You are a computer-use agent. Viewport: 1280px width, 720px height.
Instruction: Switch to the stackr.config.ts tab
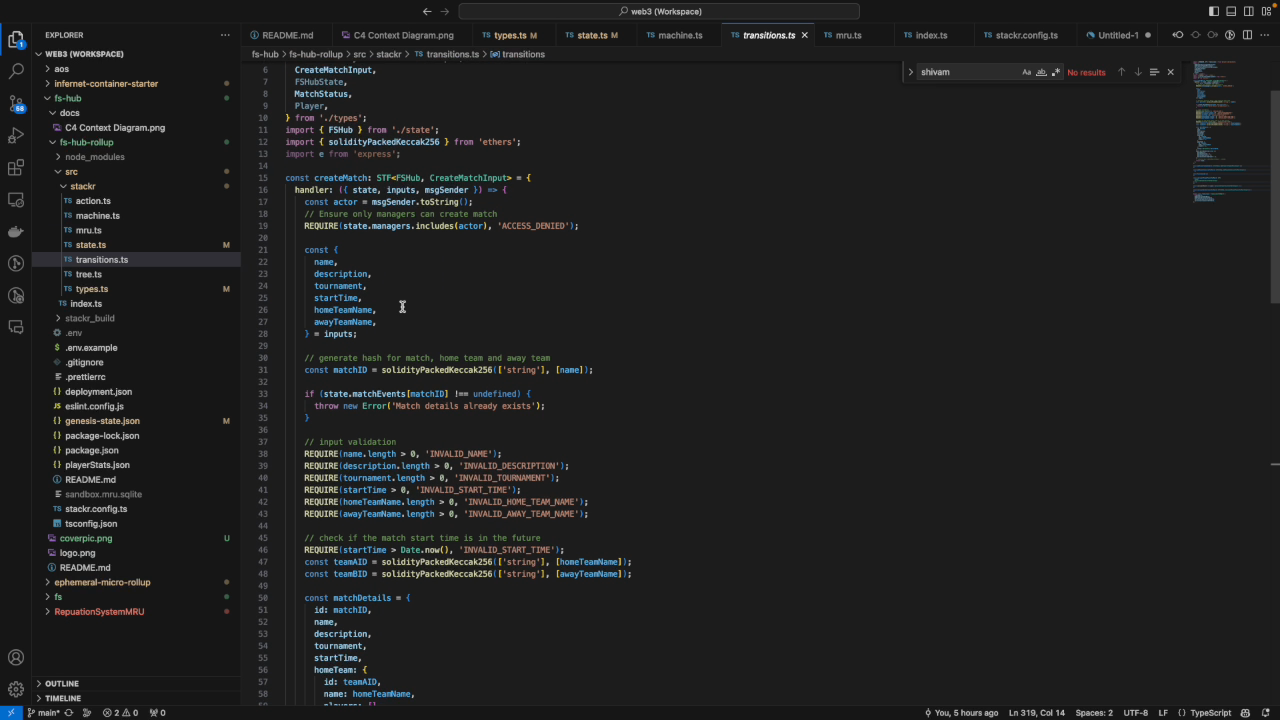[1026, 35]
